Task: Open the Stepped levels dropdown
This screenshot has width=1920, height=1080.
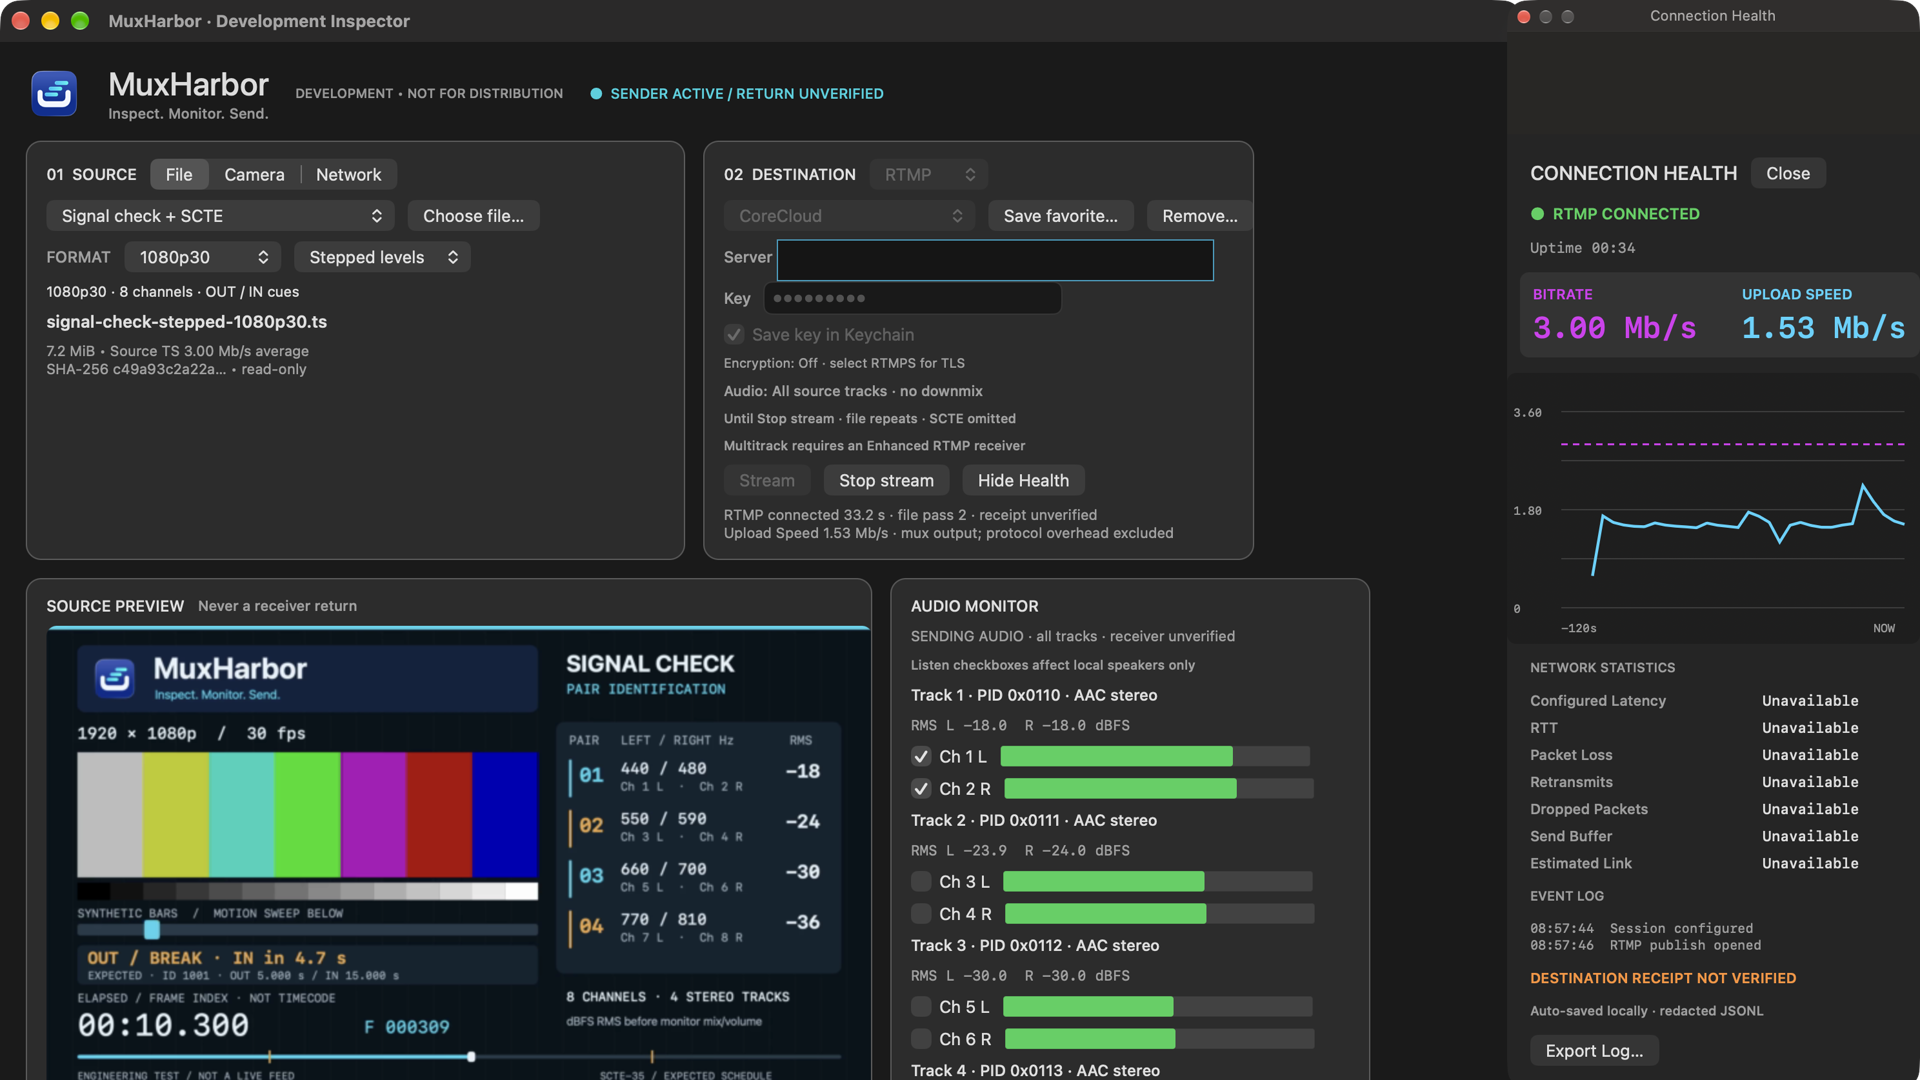Action: pyautogui.click(x=383, y=257)
